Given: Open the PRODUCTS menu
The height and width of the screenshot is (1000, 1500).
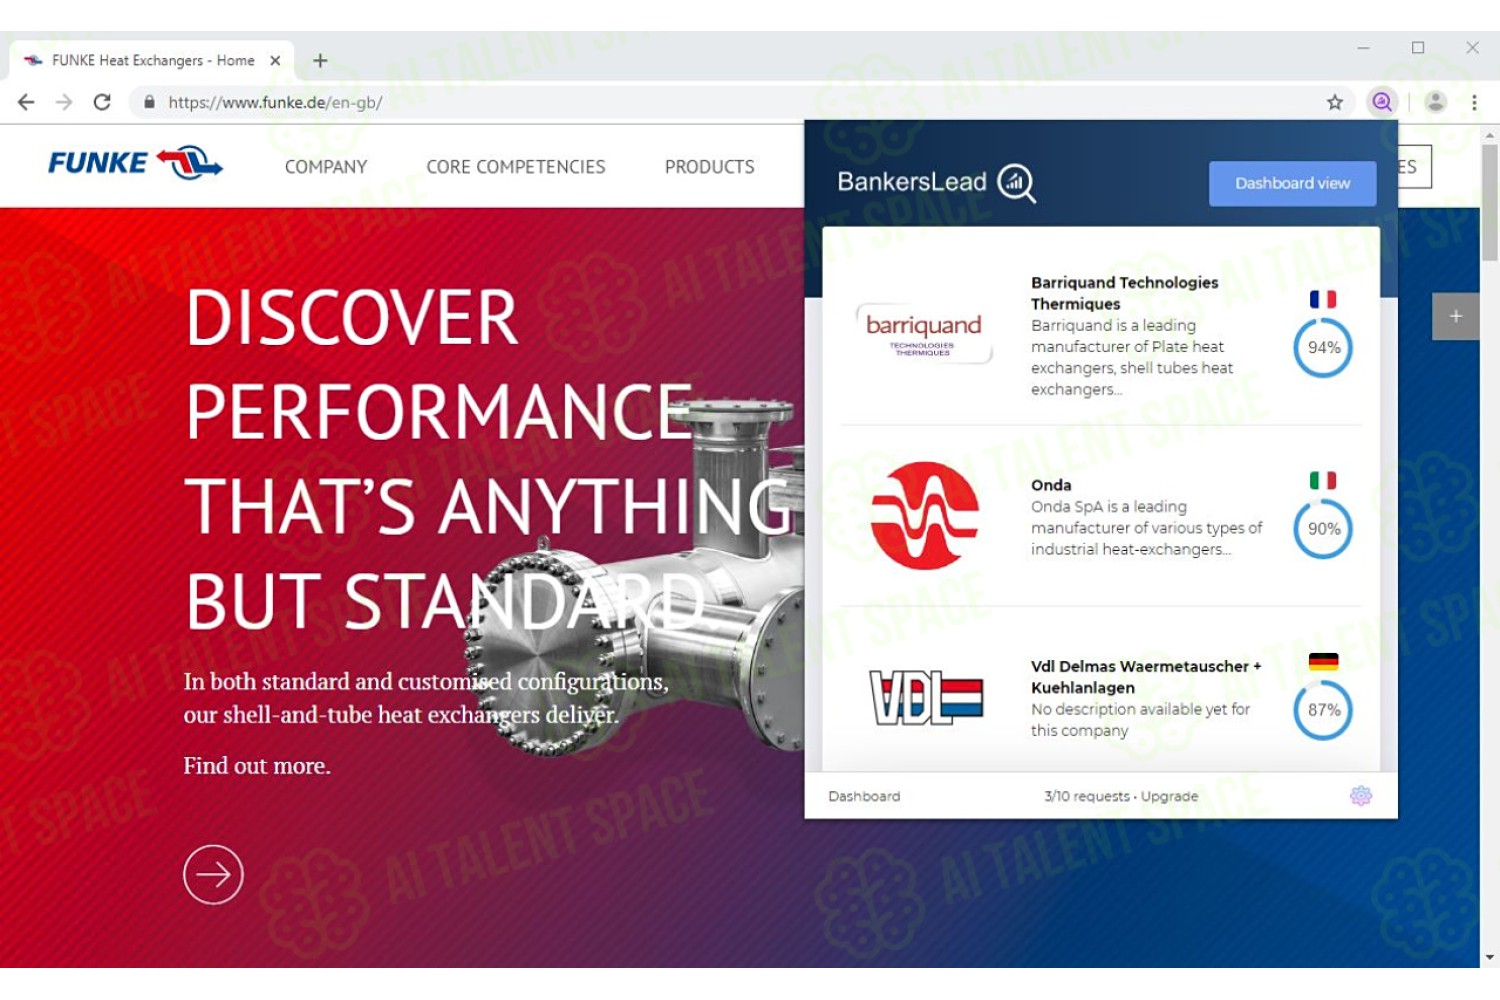Looking at the screenshot, I should pyautogui.click(x=710, y=167).
